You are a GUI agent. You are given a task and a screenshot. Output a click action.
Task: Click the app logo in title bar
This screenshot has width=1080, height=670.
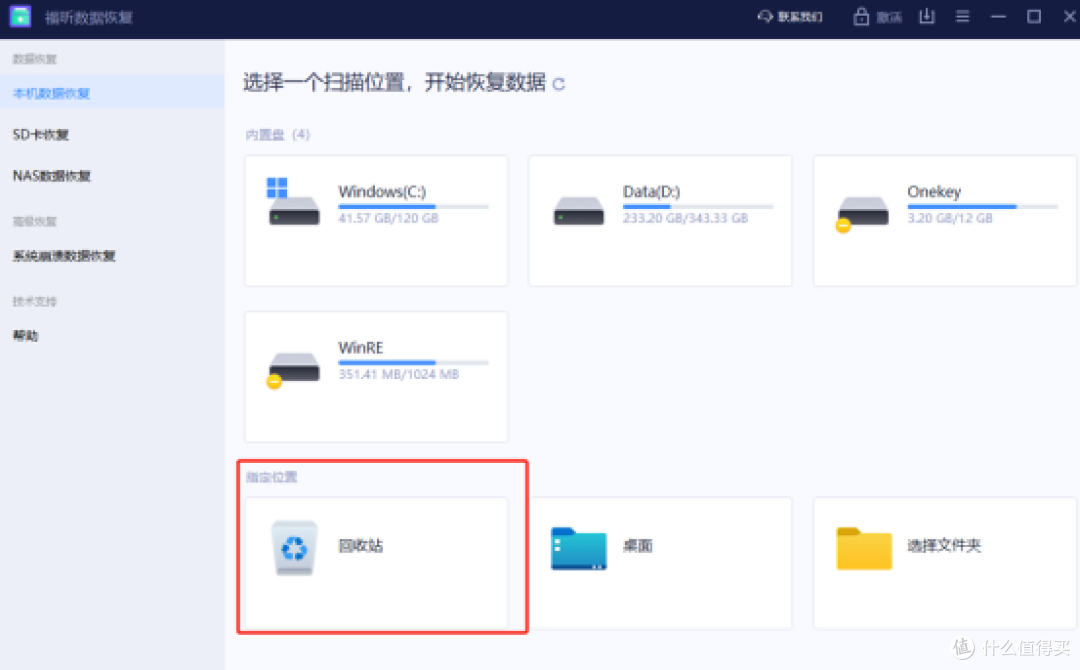coord(20,17)
